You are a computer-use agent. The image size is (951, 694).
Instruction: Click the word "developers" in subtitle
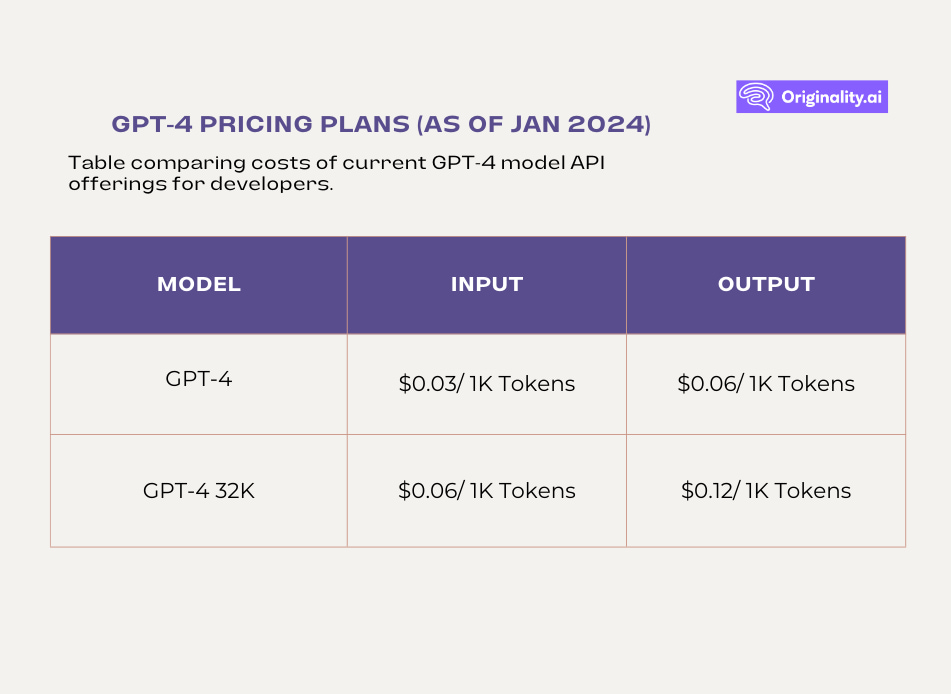(272, 184)
